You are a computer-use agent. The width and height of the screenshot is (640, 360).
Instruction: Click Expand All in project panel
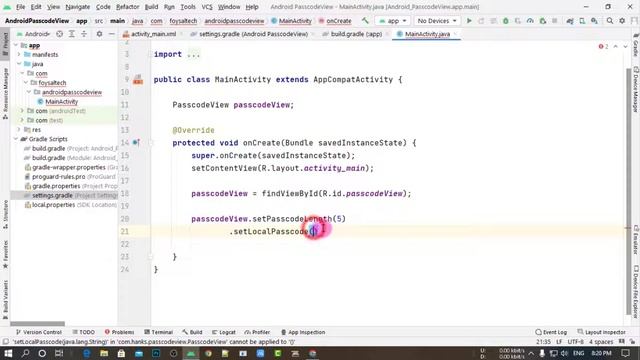71,34
